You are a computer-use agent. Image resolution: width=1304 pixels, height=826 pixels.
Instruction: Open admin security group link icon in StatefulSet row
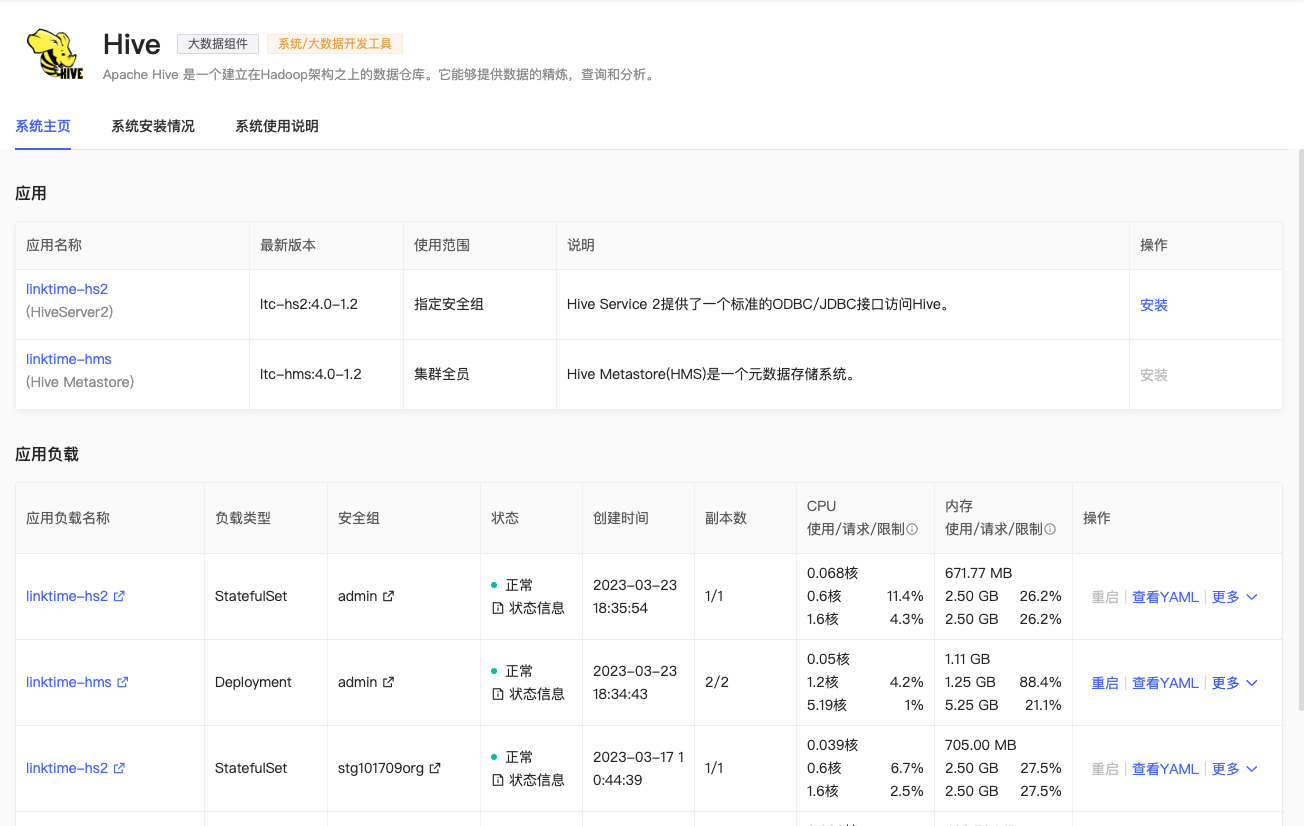pos(389,596)
